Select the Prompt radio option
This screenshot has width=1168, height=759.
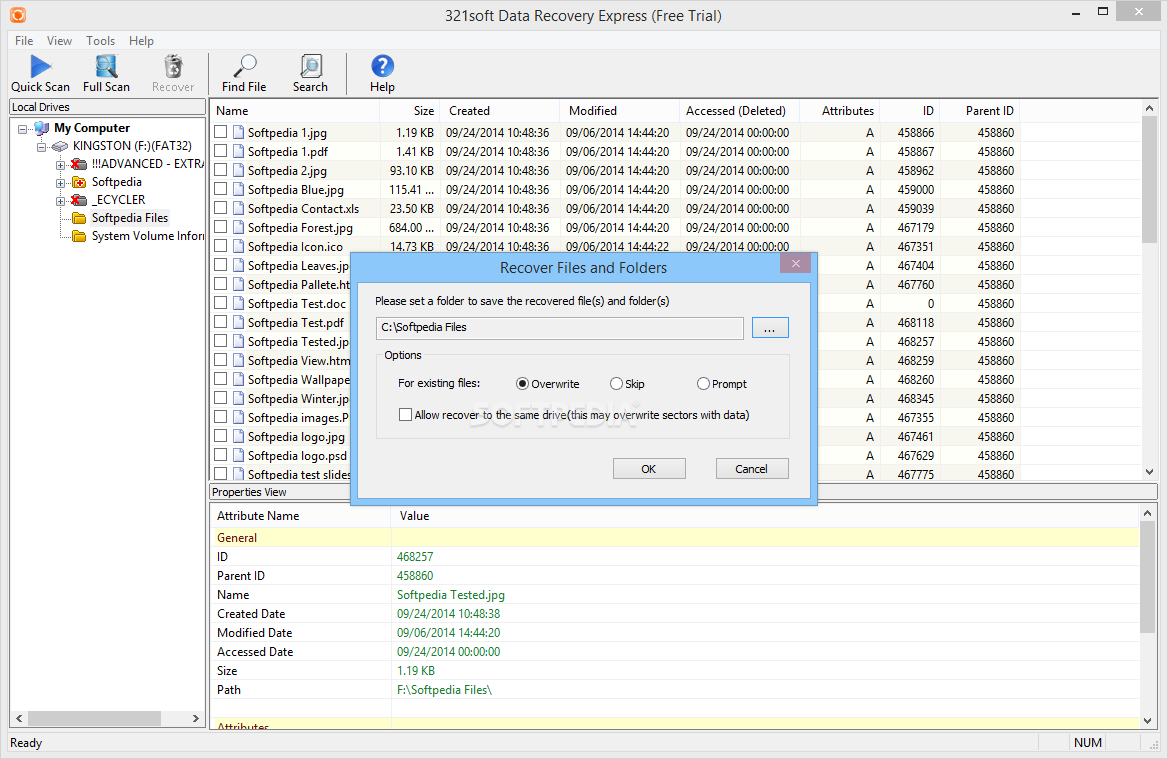pos(703,384)
